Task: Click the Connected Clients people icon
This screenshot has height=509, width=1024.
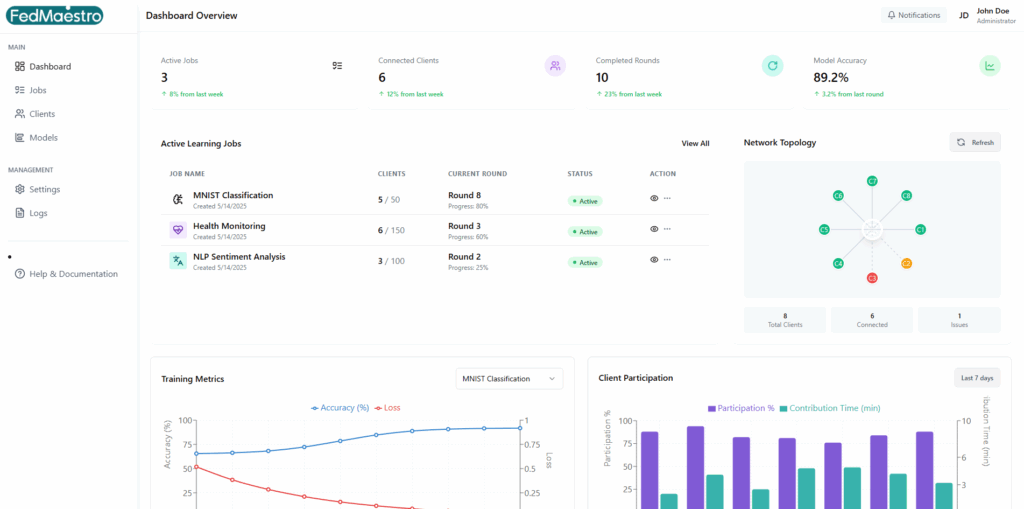Action: tap(555, 65)
